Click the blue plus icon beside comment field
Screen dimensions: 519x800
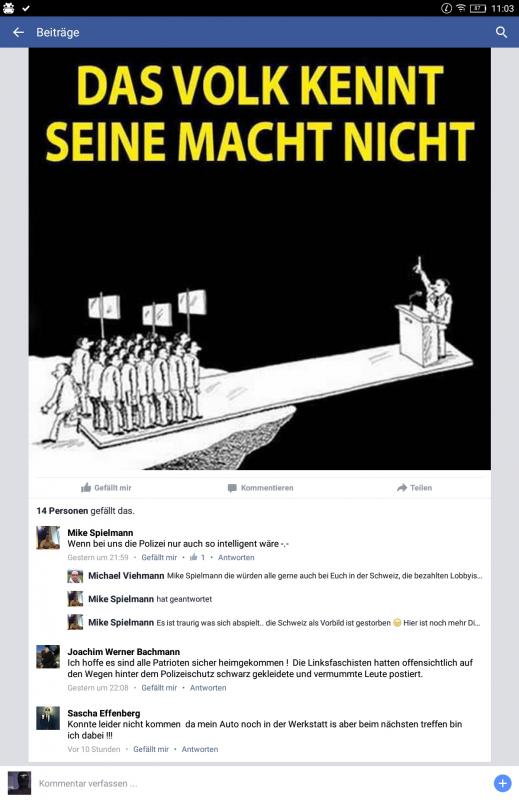click(x=502, y=783)
